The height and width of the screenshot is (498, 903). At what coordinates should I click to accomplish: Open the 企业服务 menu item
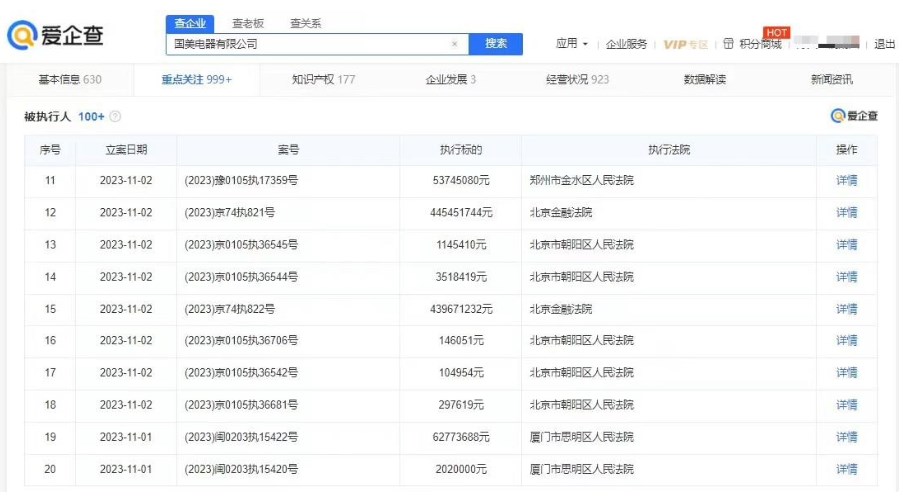pyautogui.click(x=626, y=44)
